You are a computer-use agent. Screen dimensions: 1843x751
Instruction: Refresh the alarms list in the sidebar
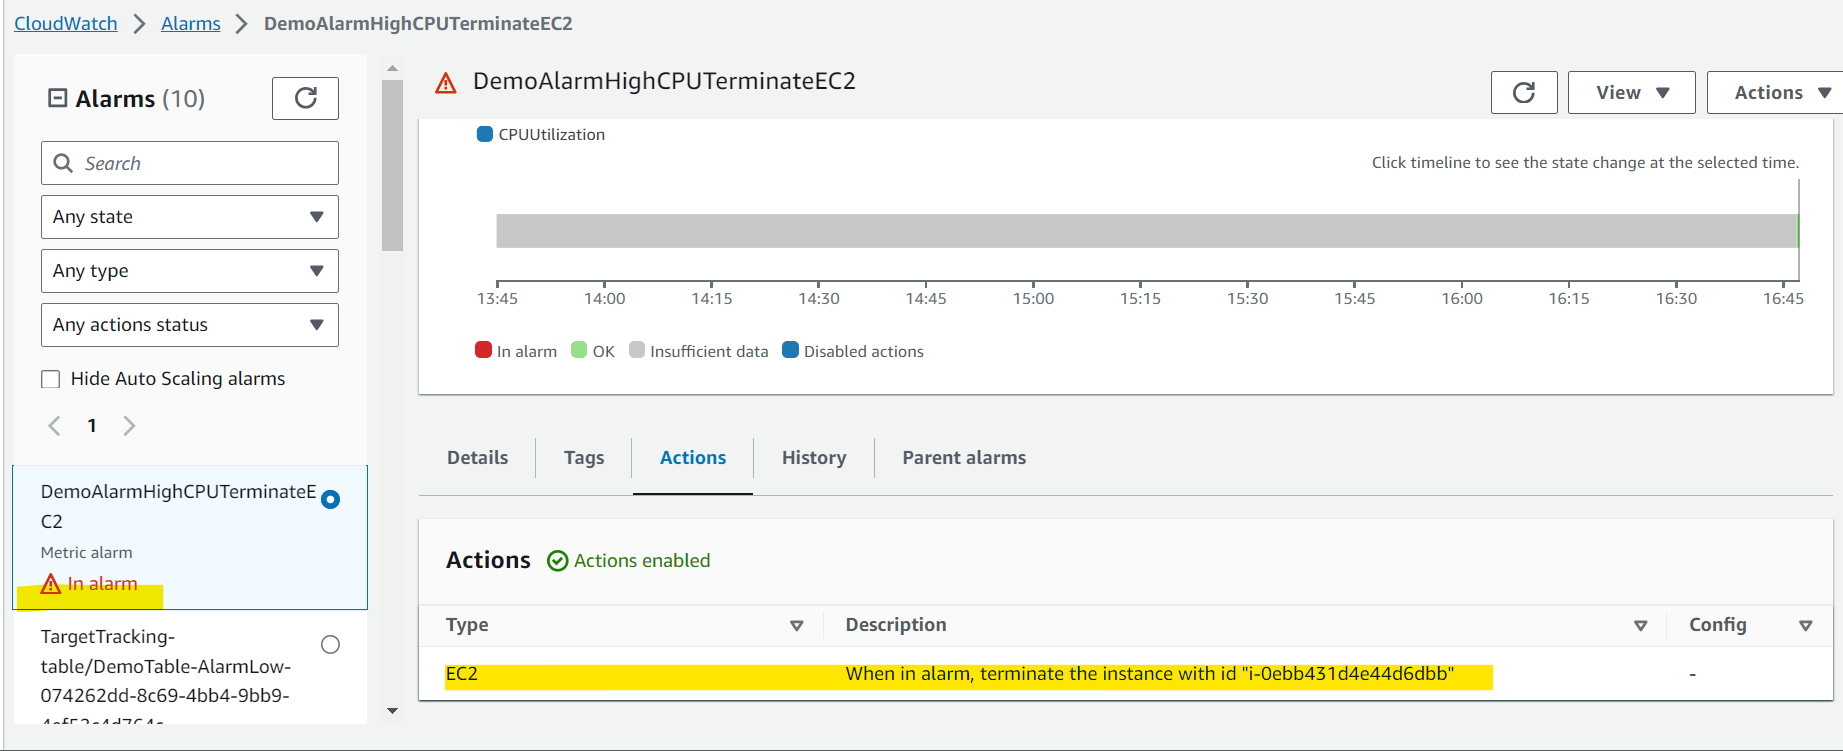[305, 98]
